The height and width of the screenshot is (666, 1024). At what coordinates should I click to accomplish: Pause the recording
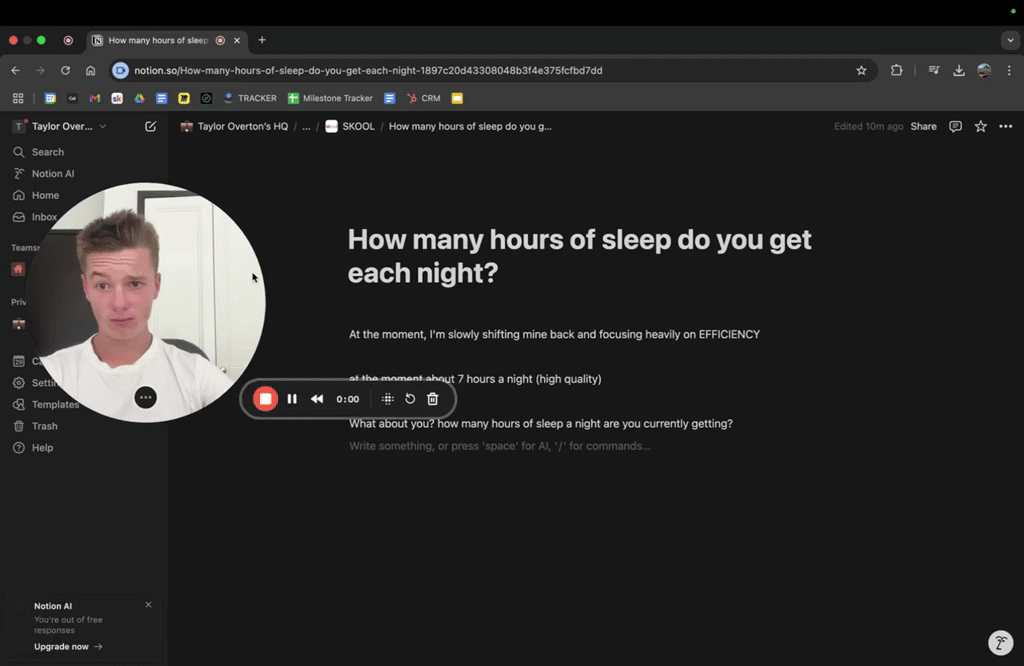click(x=292, y=398)
